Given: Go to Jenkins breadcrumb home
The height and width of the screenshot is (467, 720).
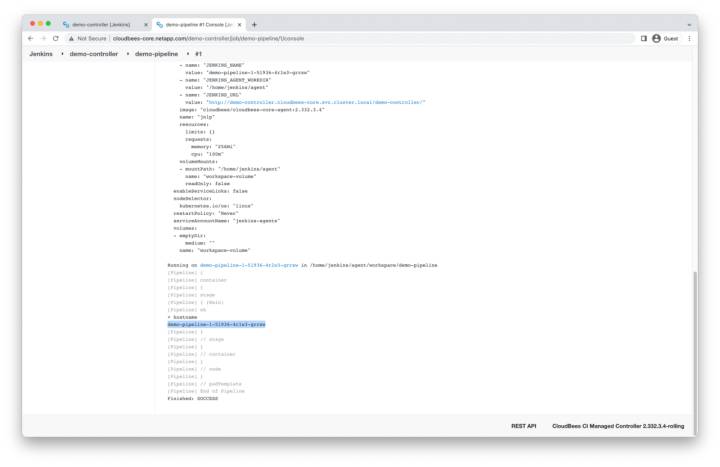Looking at the screenshot, I should point(41,54).
